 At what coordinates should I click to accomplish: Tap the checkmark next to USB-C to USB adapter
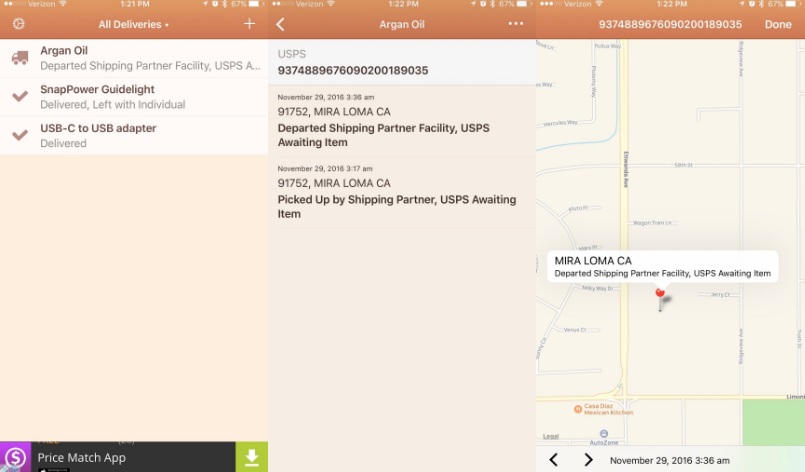coord(20,135)
